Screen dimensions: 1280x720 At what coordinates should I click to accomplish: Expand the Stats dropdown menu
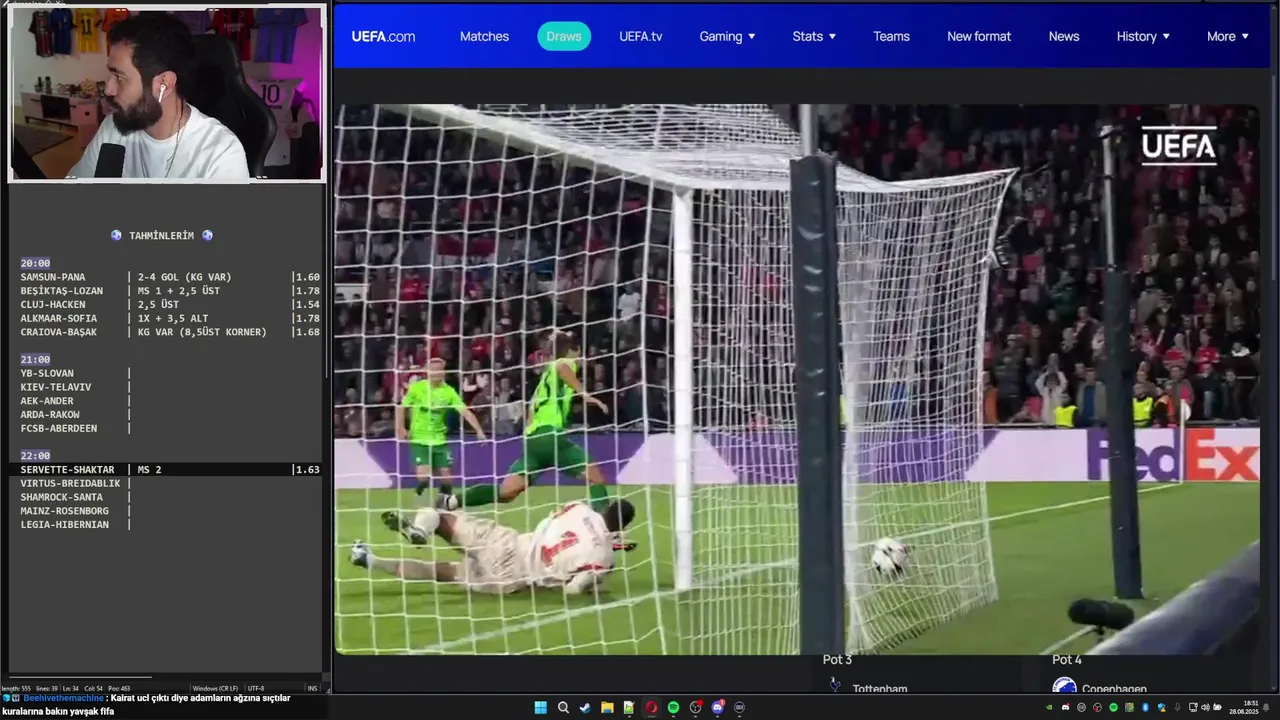(x=814, y=36)
